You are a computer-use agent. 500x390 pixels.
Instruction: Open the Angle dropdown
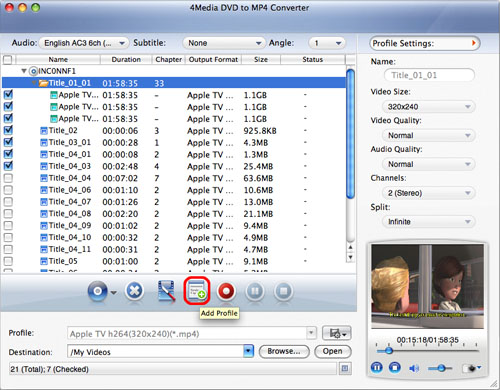click(327, 43)
